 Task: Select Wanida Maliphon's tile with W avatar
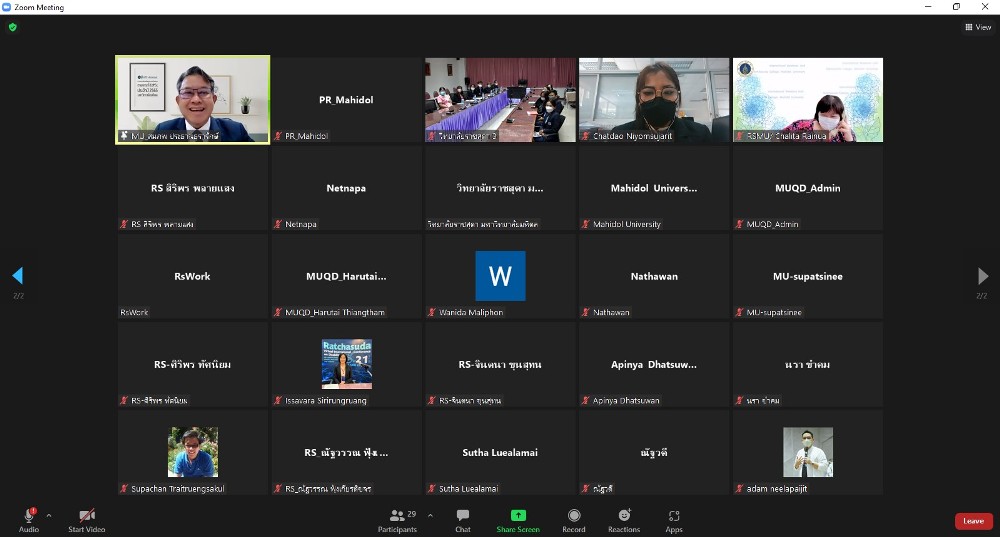coord(500,276)
